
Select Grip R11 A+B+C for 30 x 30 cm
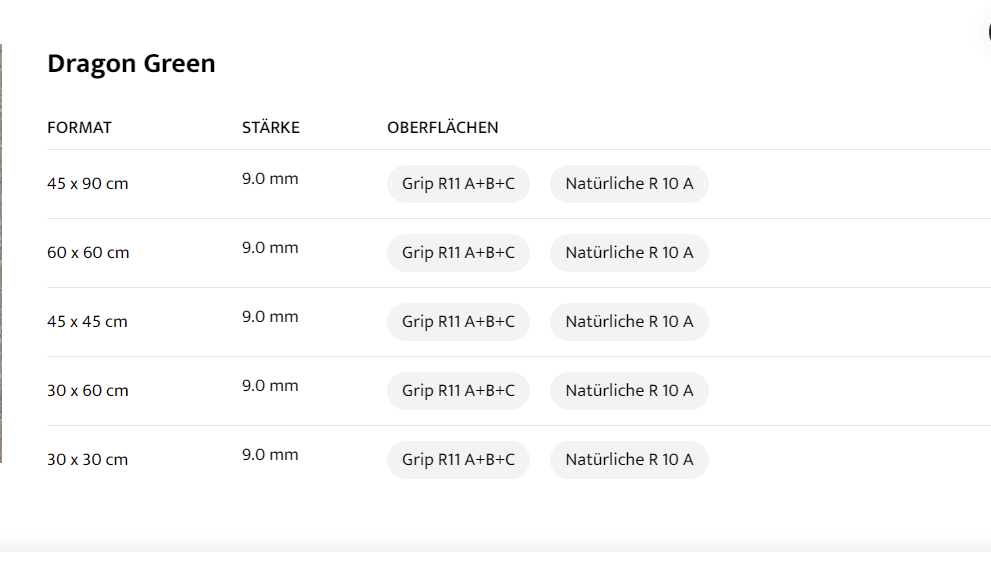click(458, 460)
